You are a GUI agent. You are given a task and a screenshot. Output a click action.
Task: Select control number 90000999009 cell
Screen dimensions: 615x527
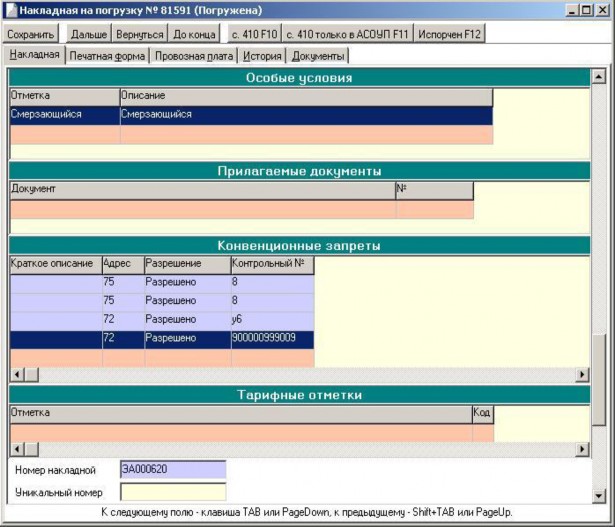(273, 339)
